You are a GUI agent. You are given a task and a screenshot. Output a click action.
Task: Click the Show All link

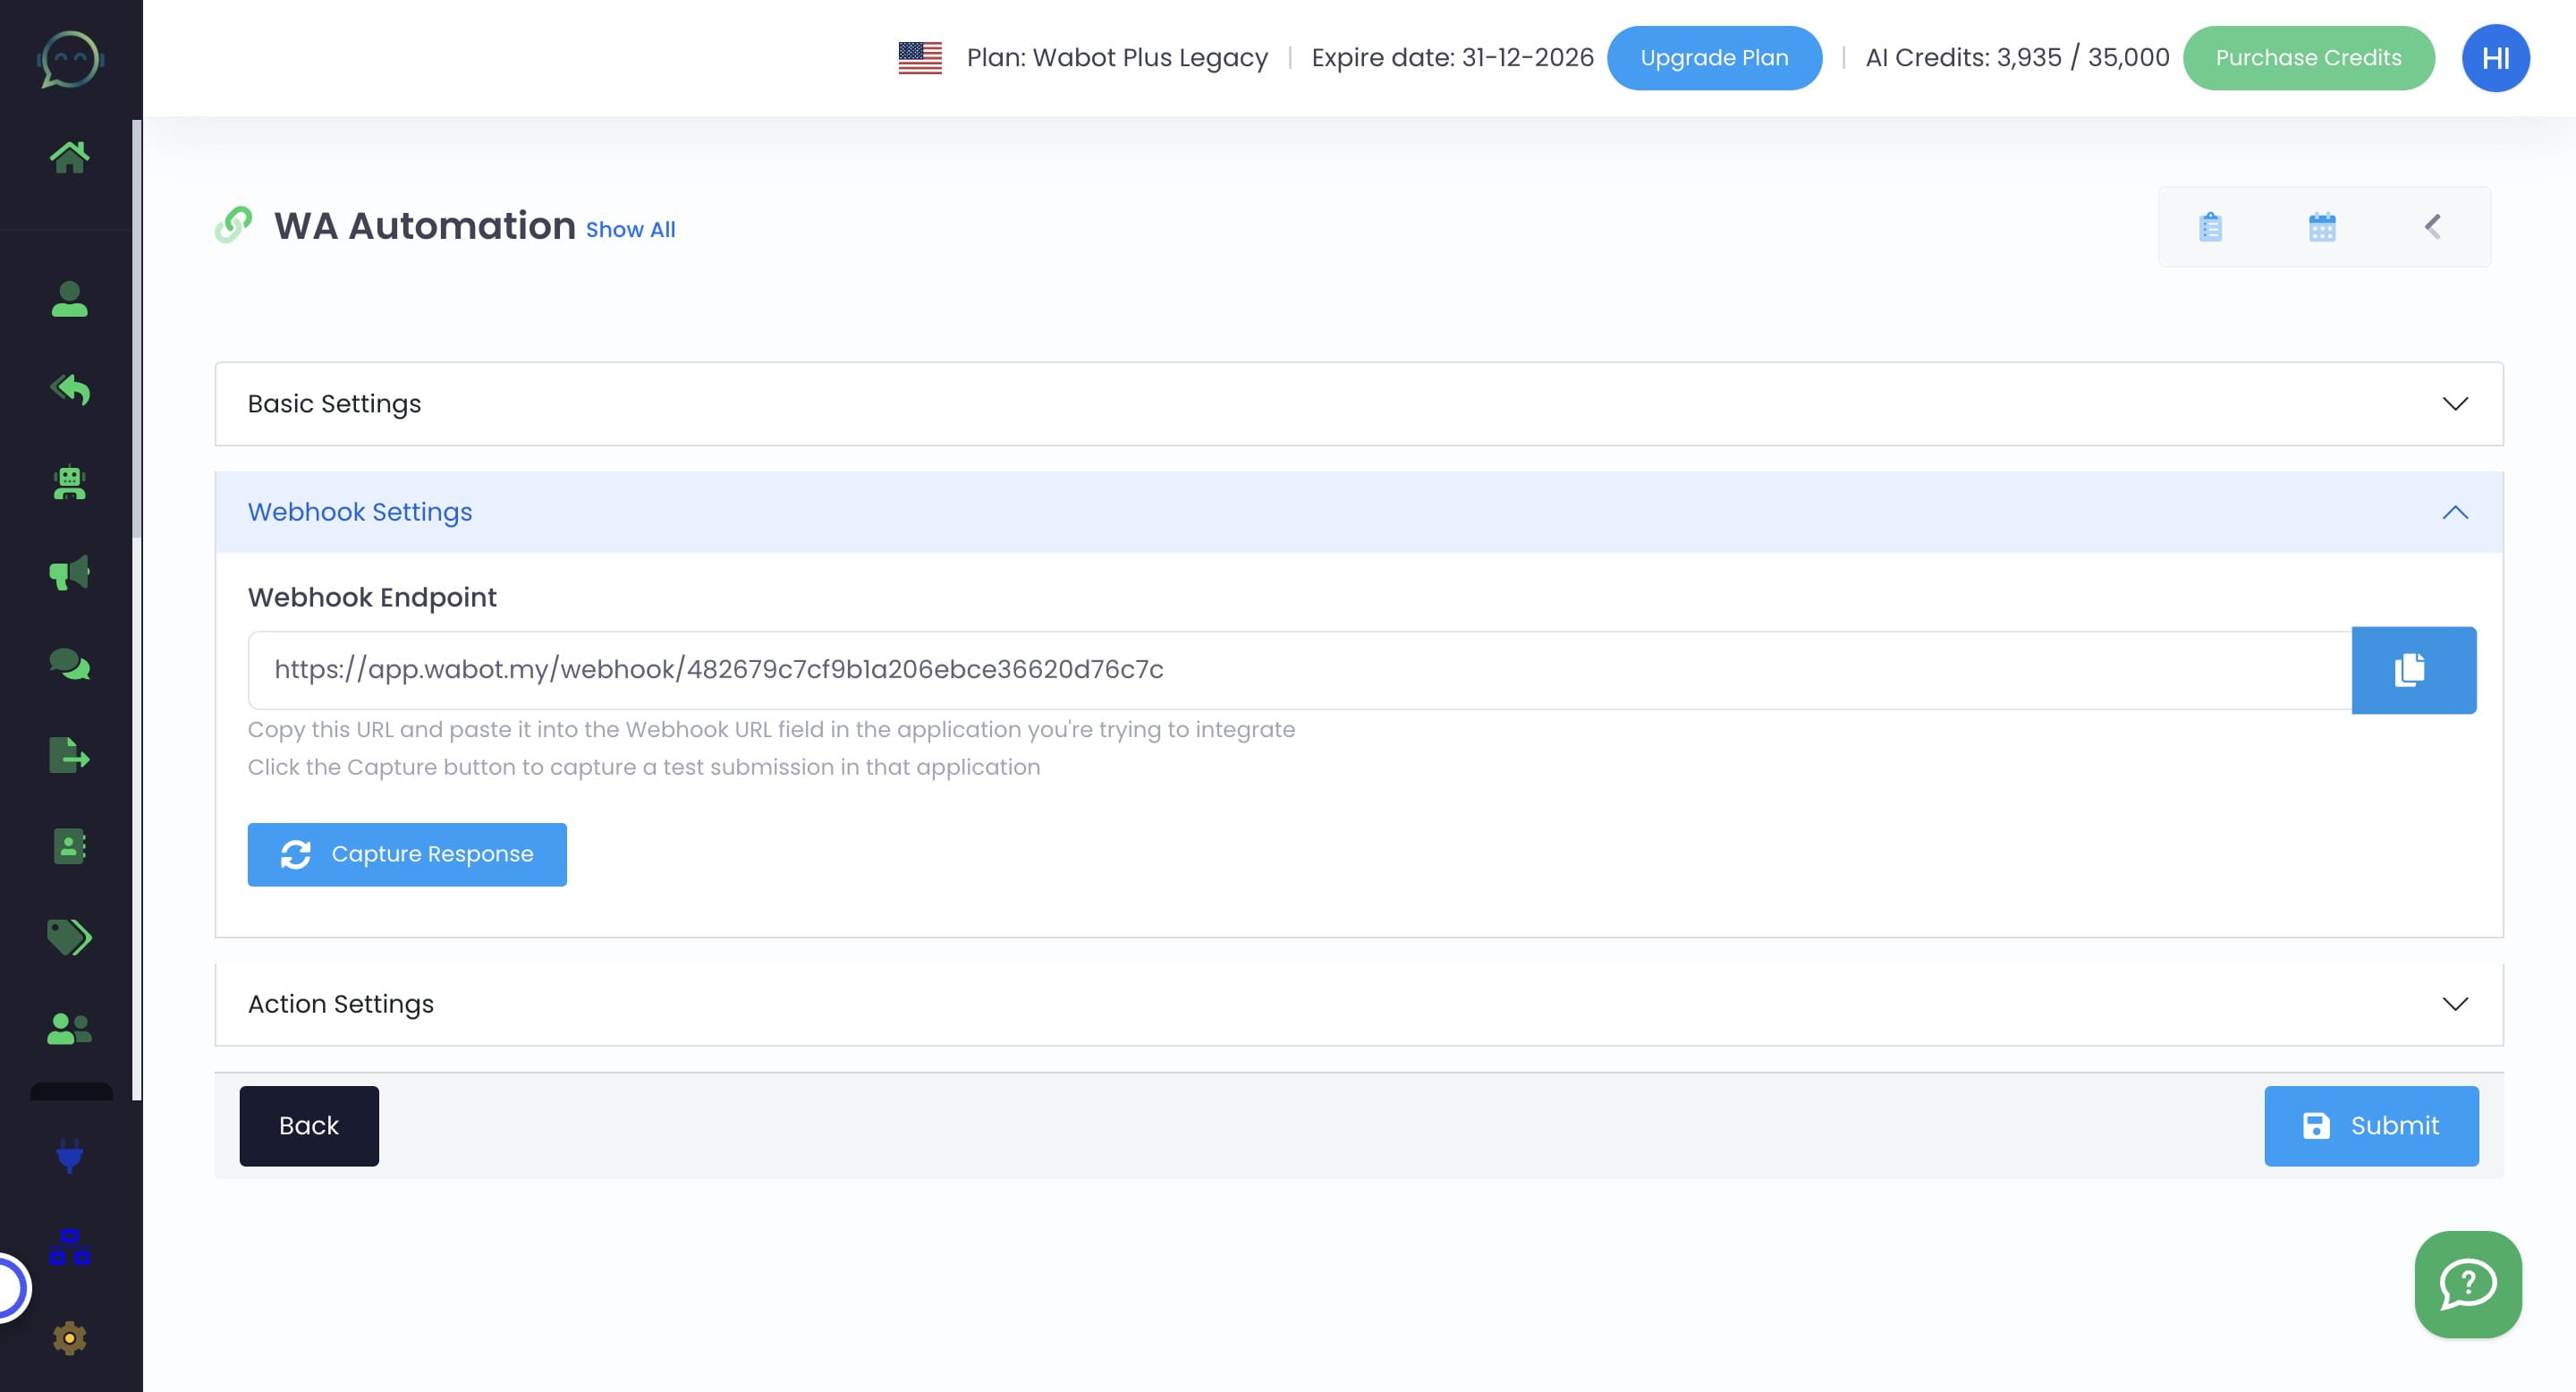coord(630,229)
